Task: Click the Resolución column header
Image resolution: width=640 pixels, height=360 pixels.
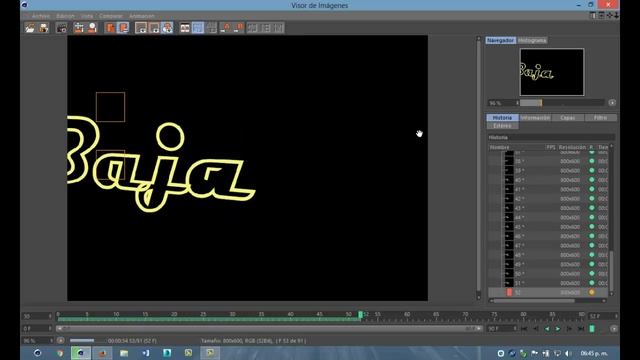Action: [x=572, y=147]
